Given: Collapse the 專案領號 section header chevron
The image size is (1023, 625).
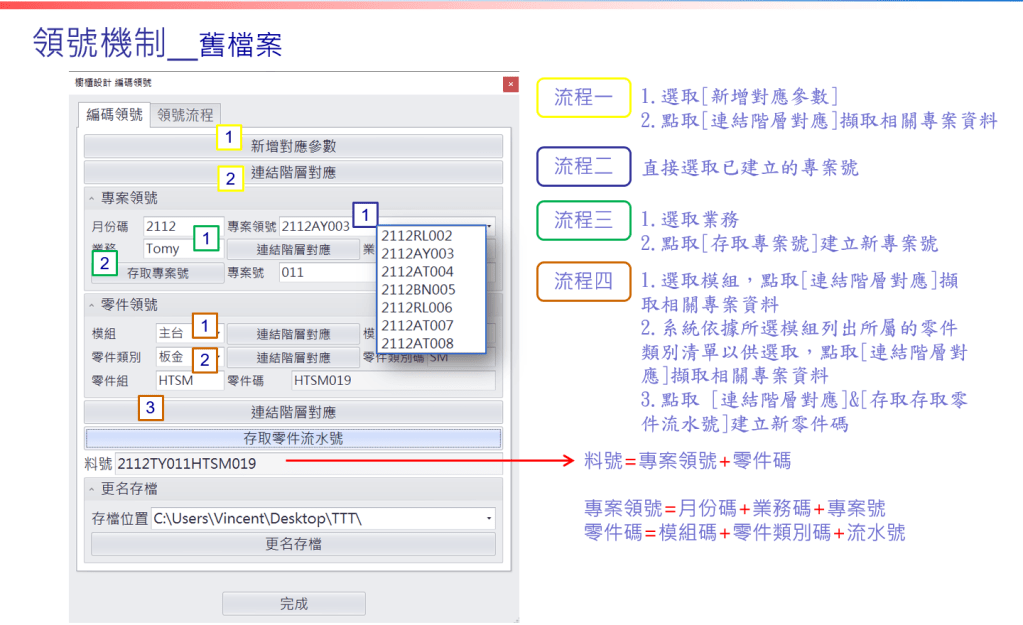Looking at the screenshot, I should [93, 198].
